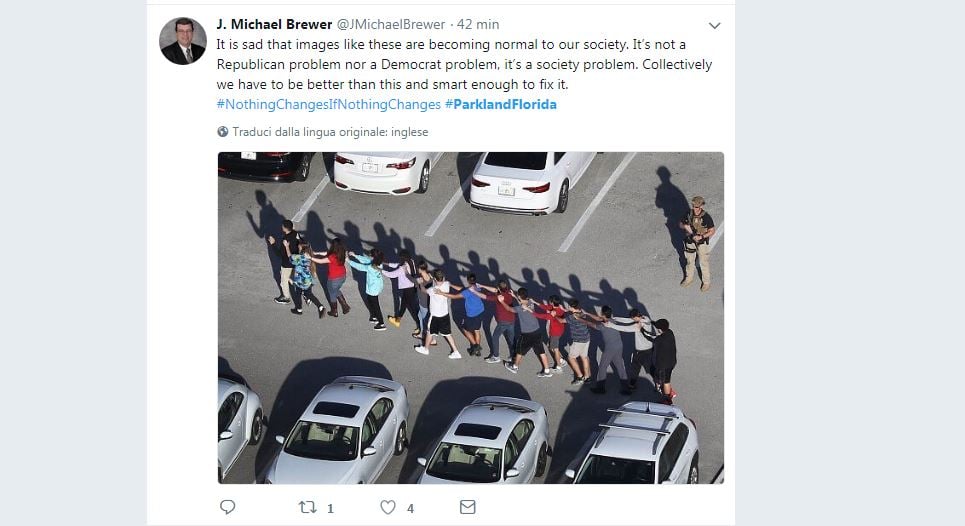The image size is (965, 526).
Task: Open the tweet via 42 min timestamp
Action: (x=478, y=25)
